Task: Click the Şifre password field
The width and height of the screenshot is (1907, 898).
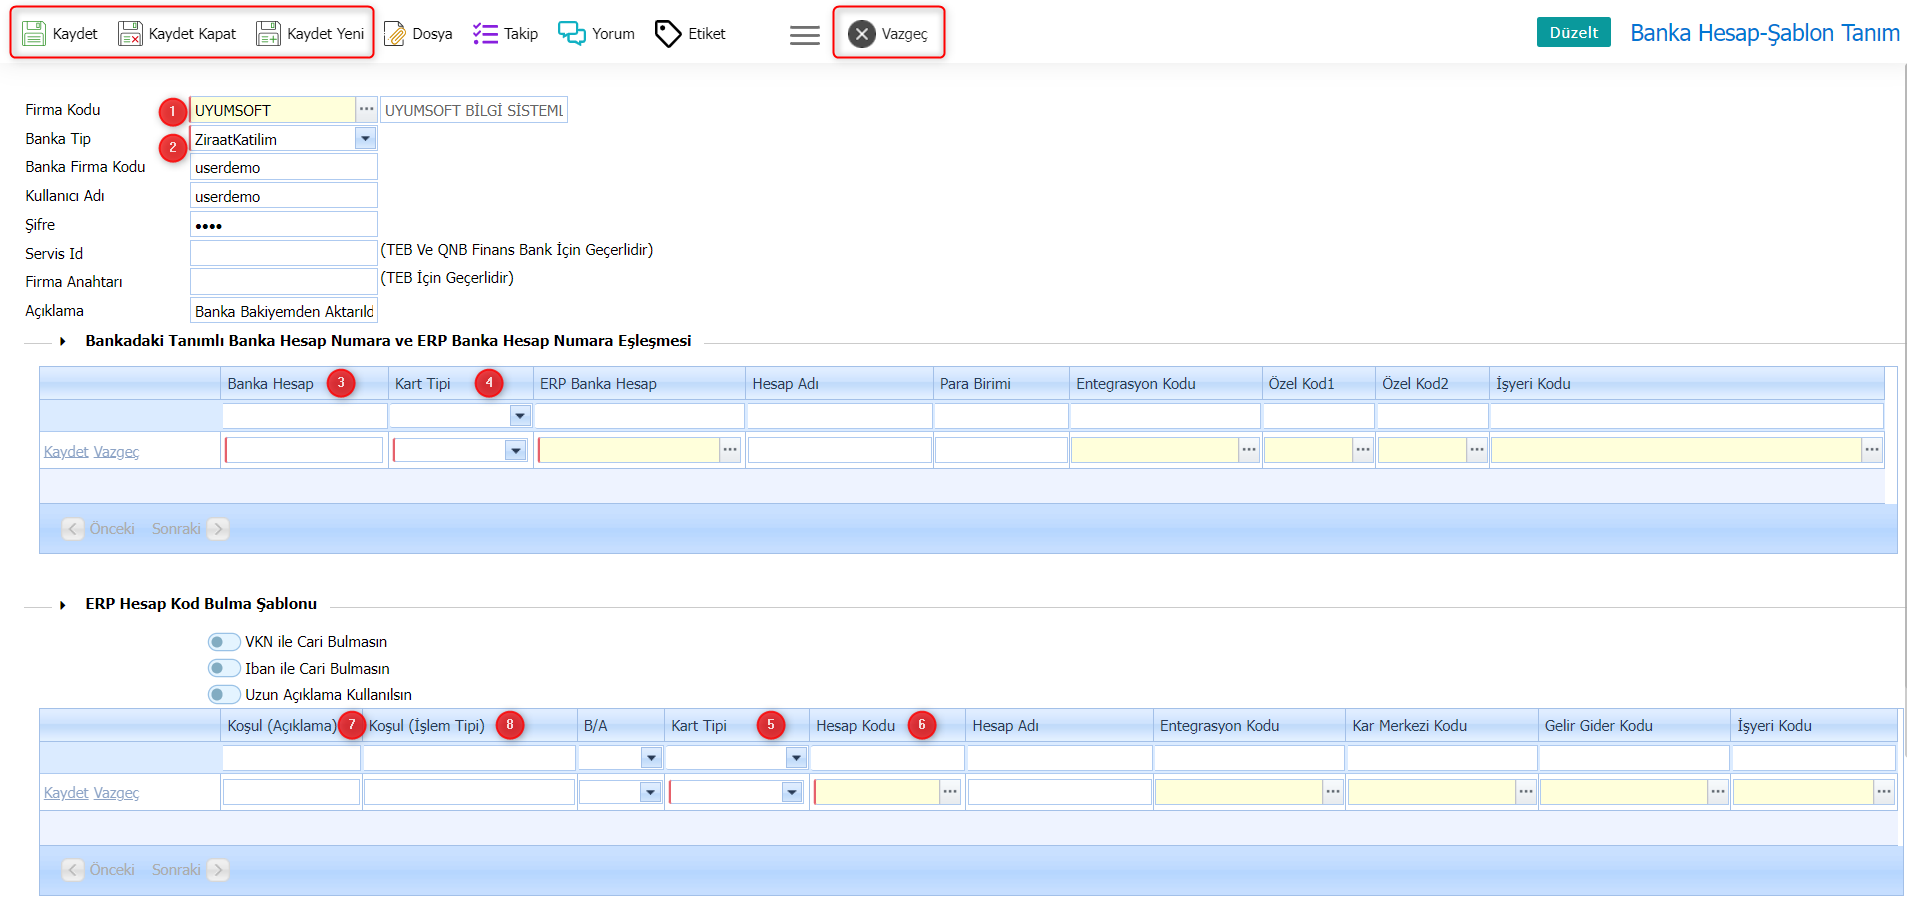Action: click(x=284, y=225)
